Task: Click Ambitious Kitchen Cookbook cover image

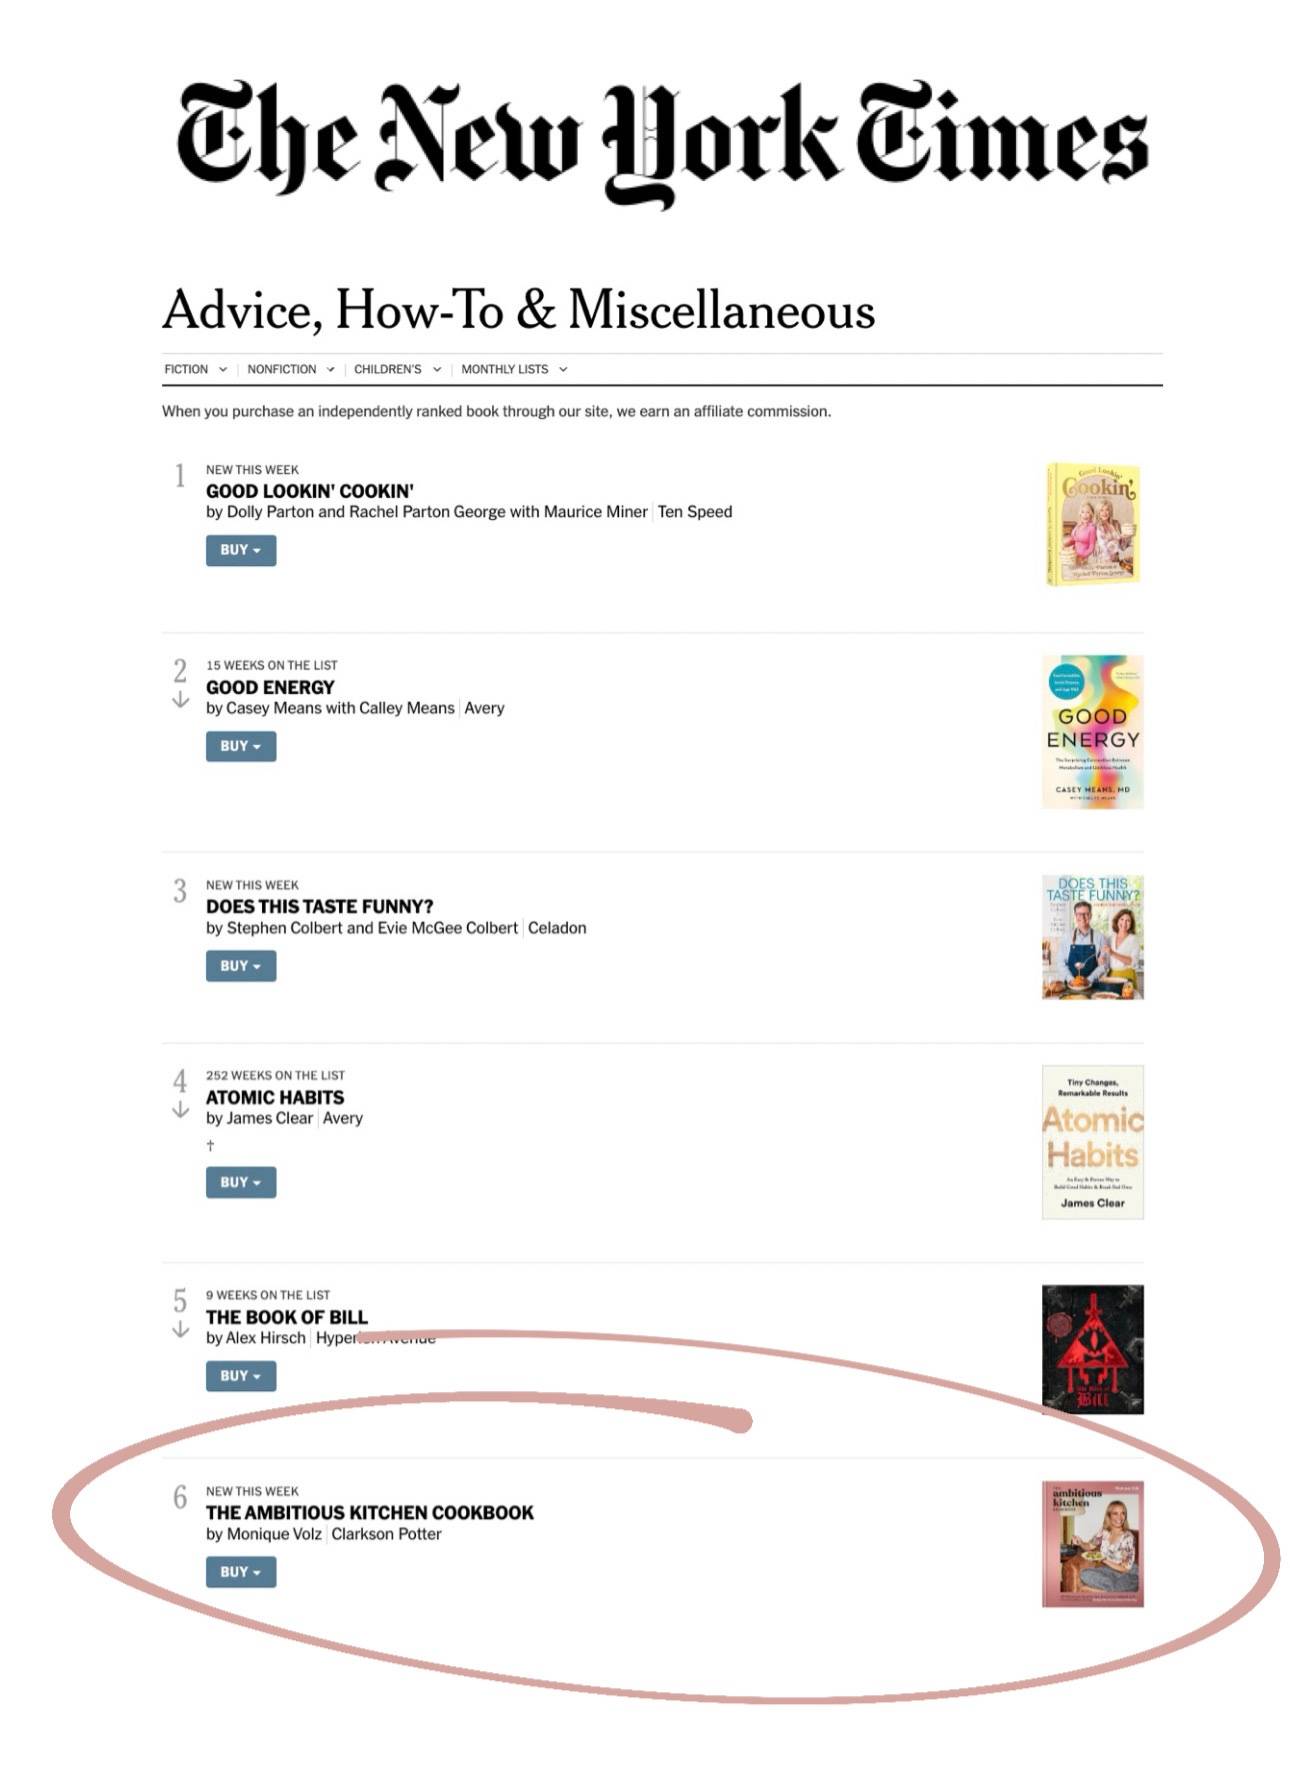Action: tap(1092, 1544)
